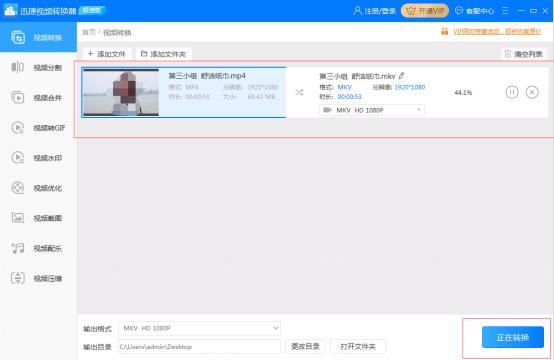Viewport: 554px width, 360px height.
Task: Click the 更改目录 button
Action: click(x=305, y=347)
